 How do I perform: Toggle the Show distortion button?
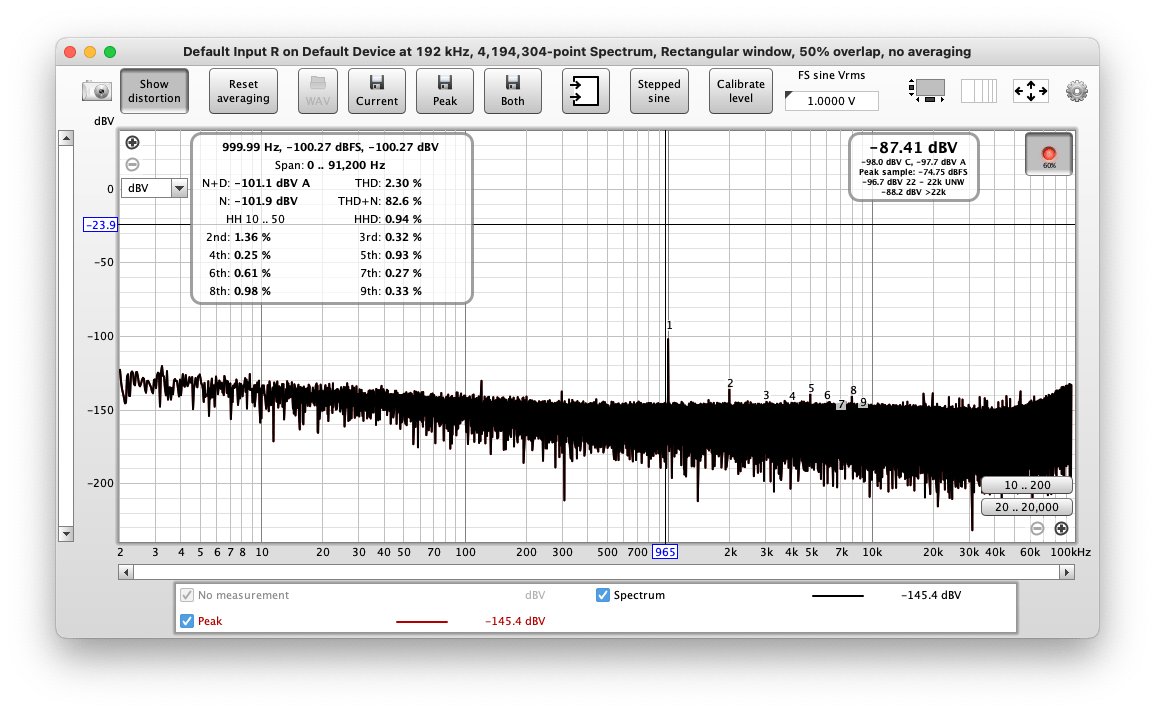[x=154, y=91]
